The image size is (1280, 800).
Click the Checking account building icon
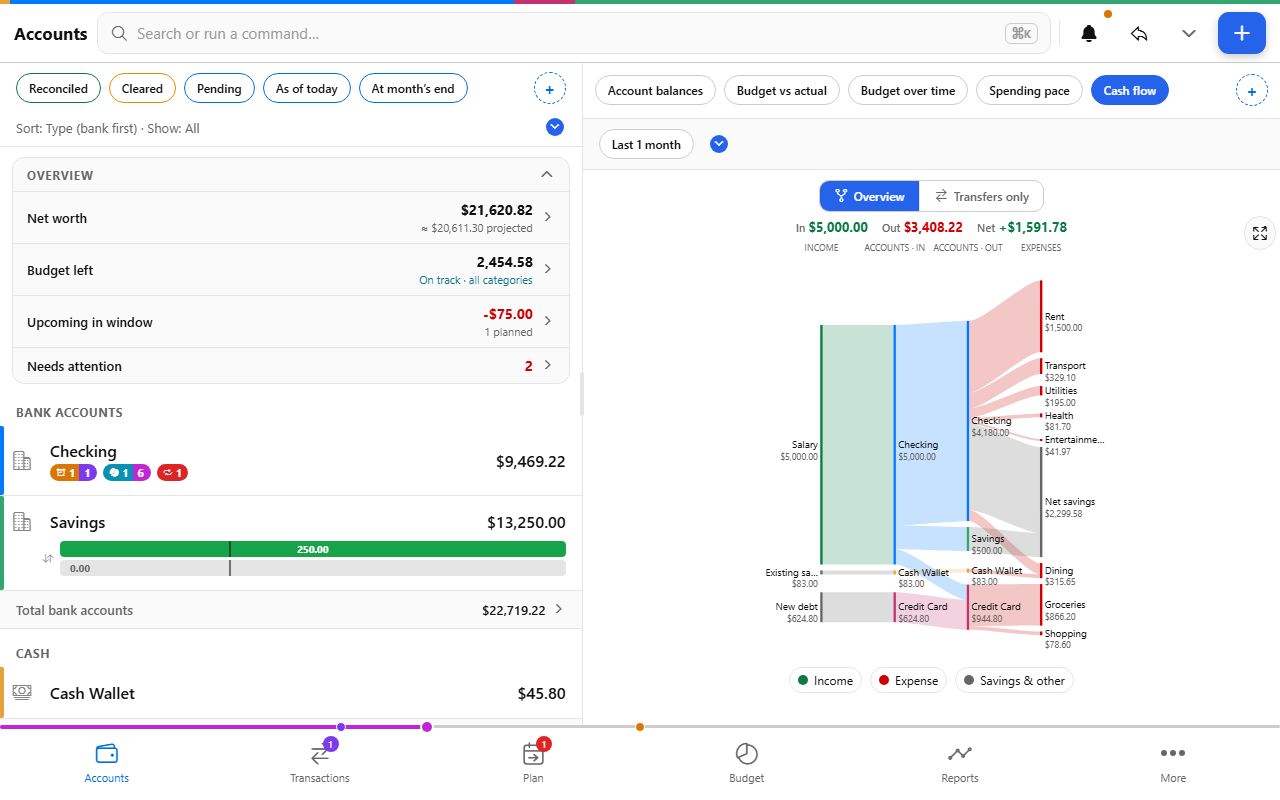[22, 461]
